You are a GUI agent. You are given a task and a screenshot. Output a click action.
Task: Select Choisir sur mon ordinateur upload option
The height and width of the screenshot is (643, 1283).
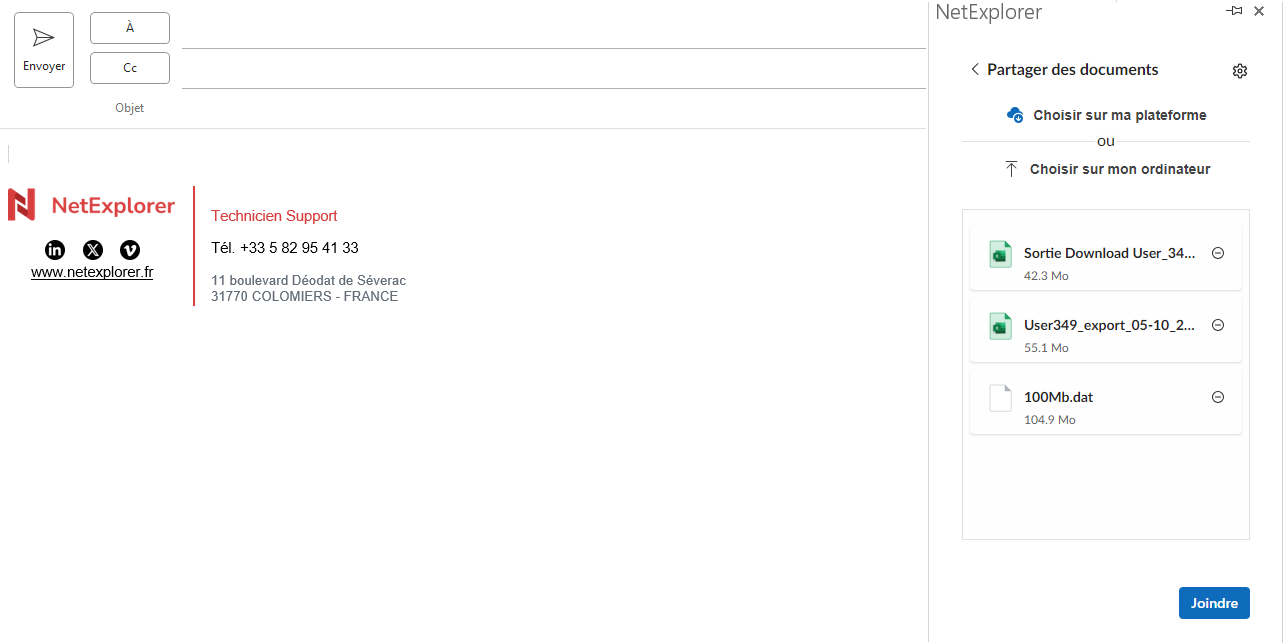pyautogui.click(x=1106, y=169)
